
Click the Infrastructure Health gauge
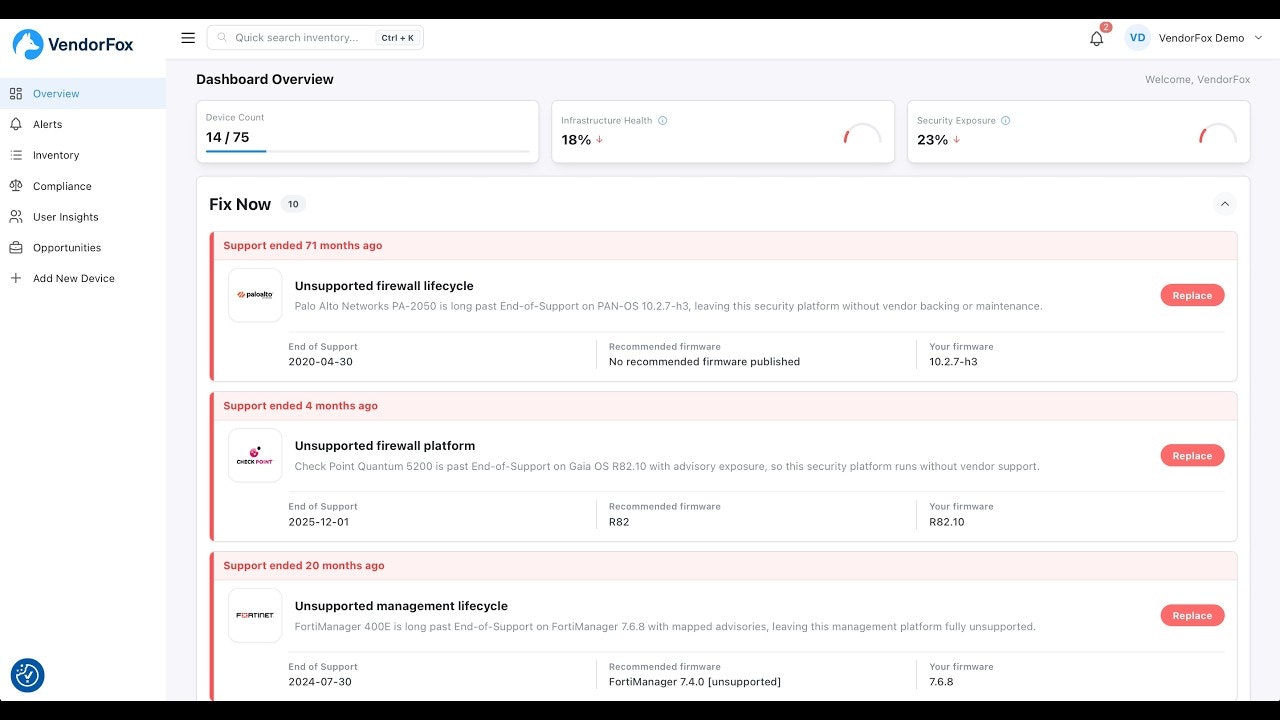pos(862,134)
